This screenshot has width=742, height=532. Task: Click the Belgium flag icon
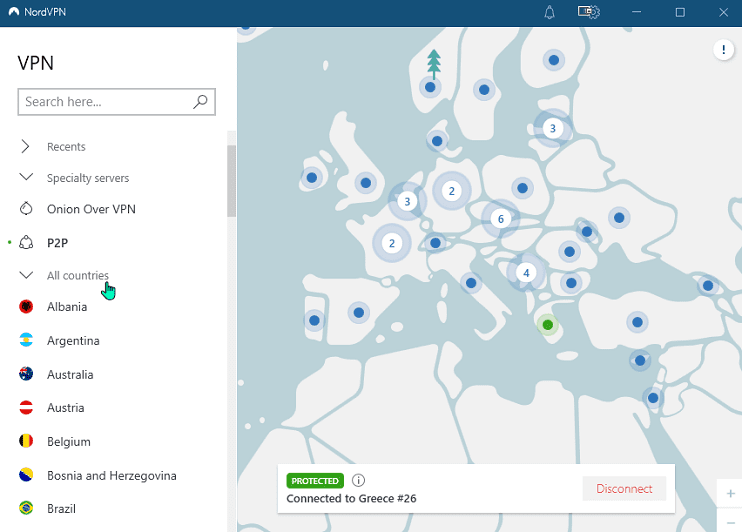pyautogui.click(x=26, y=441)
